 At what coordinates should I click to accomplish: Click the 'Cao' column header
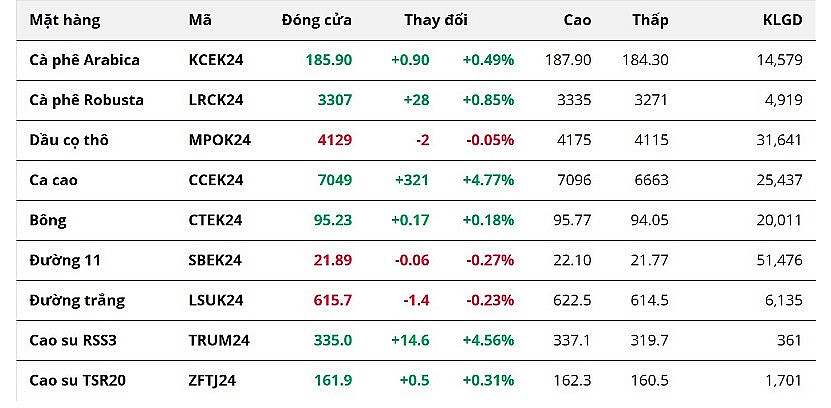coord(577,20)
